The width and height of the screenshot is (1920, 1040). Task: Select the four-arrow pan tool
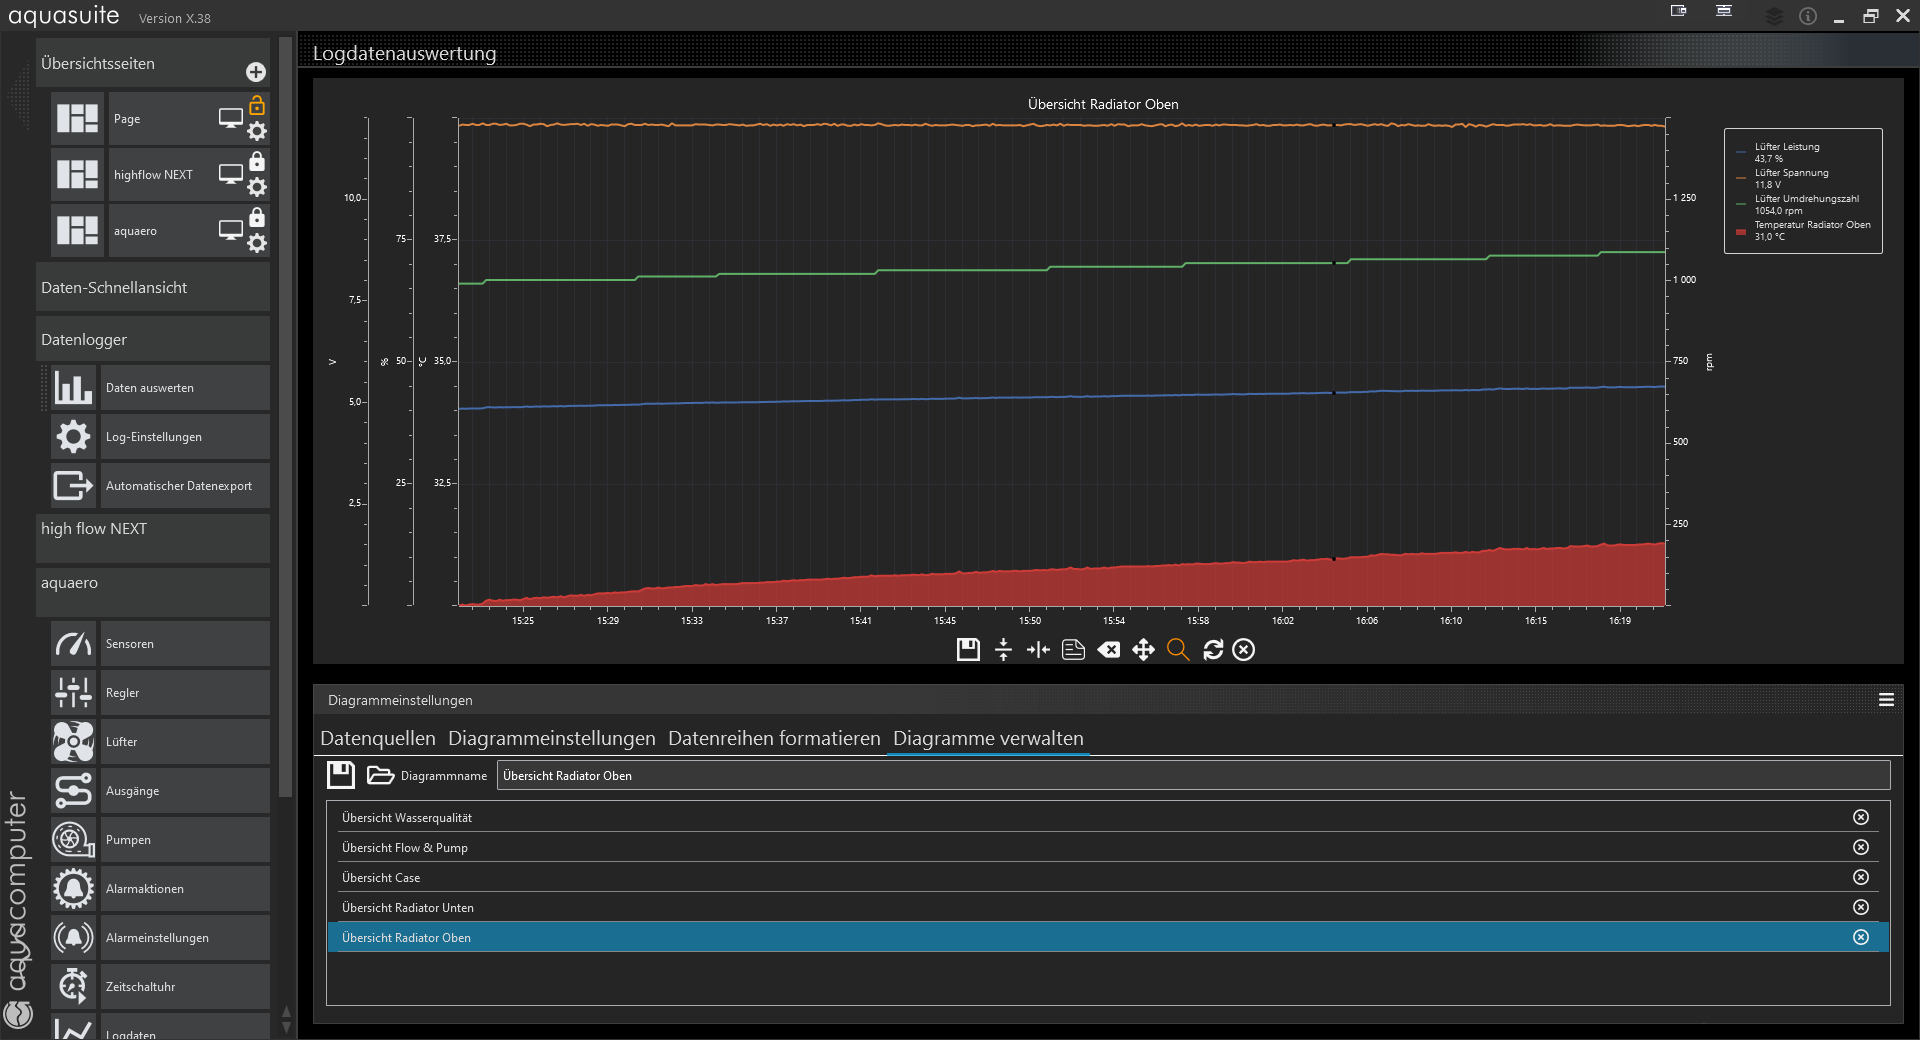1143,650
